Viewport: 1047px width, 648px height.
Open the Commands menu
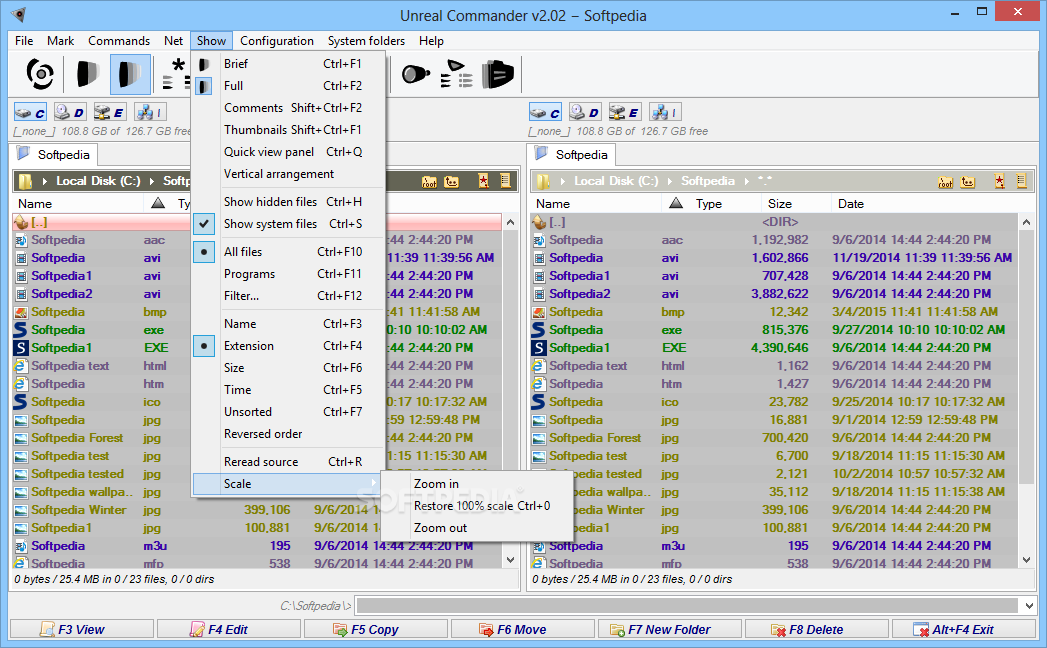tap(119, 41)
